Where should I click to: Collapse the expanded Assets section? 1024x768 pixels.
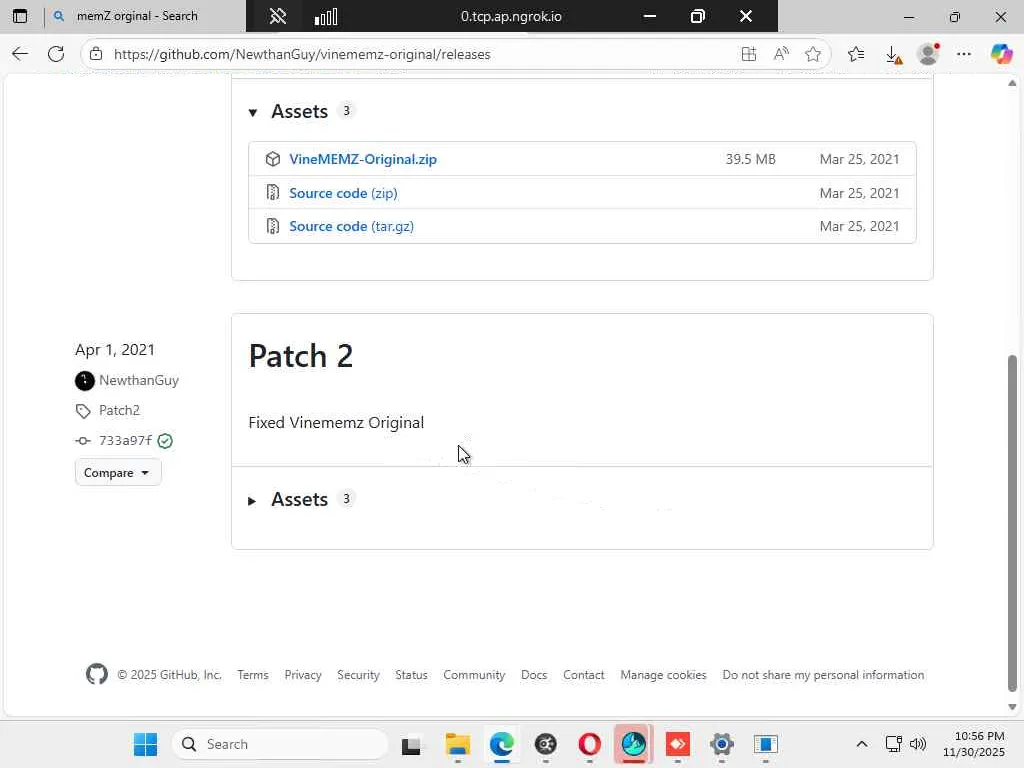tap(253, 112)
